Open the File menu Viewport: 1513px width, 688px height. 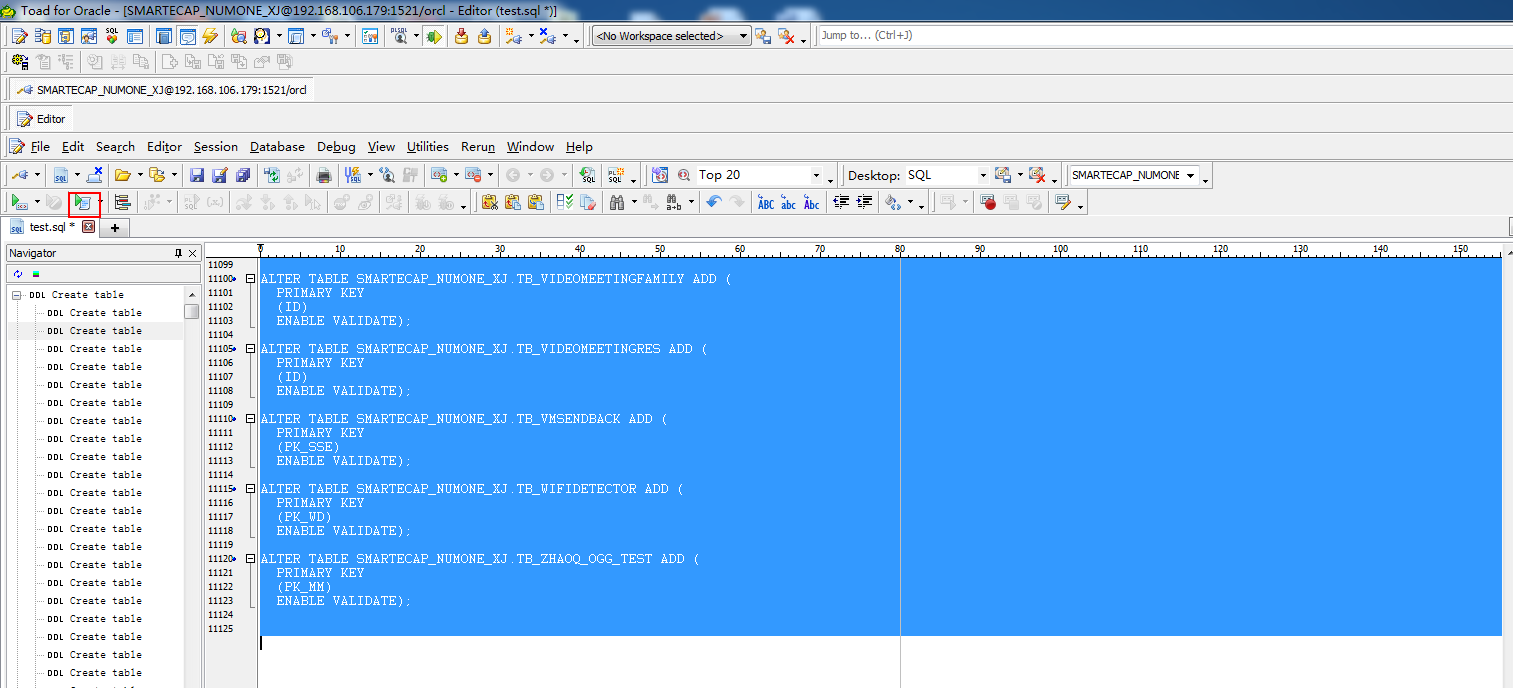coord(40,146)
